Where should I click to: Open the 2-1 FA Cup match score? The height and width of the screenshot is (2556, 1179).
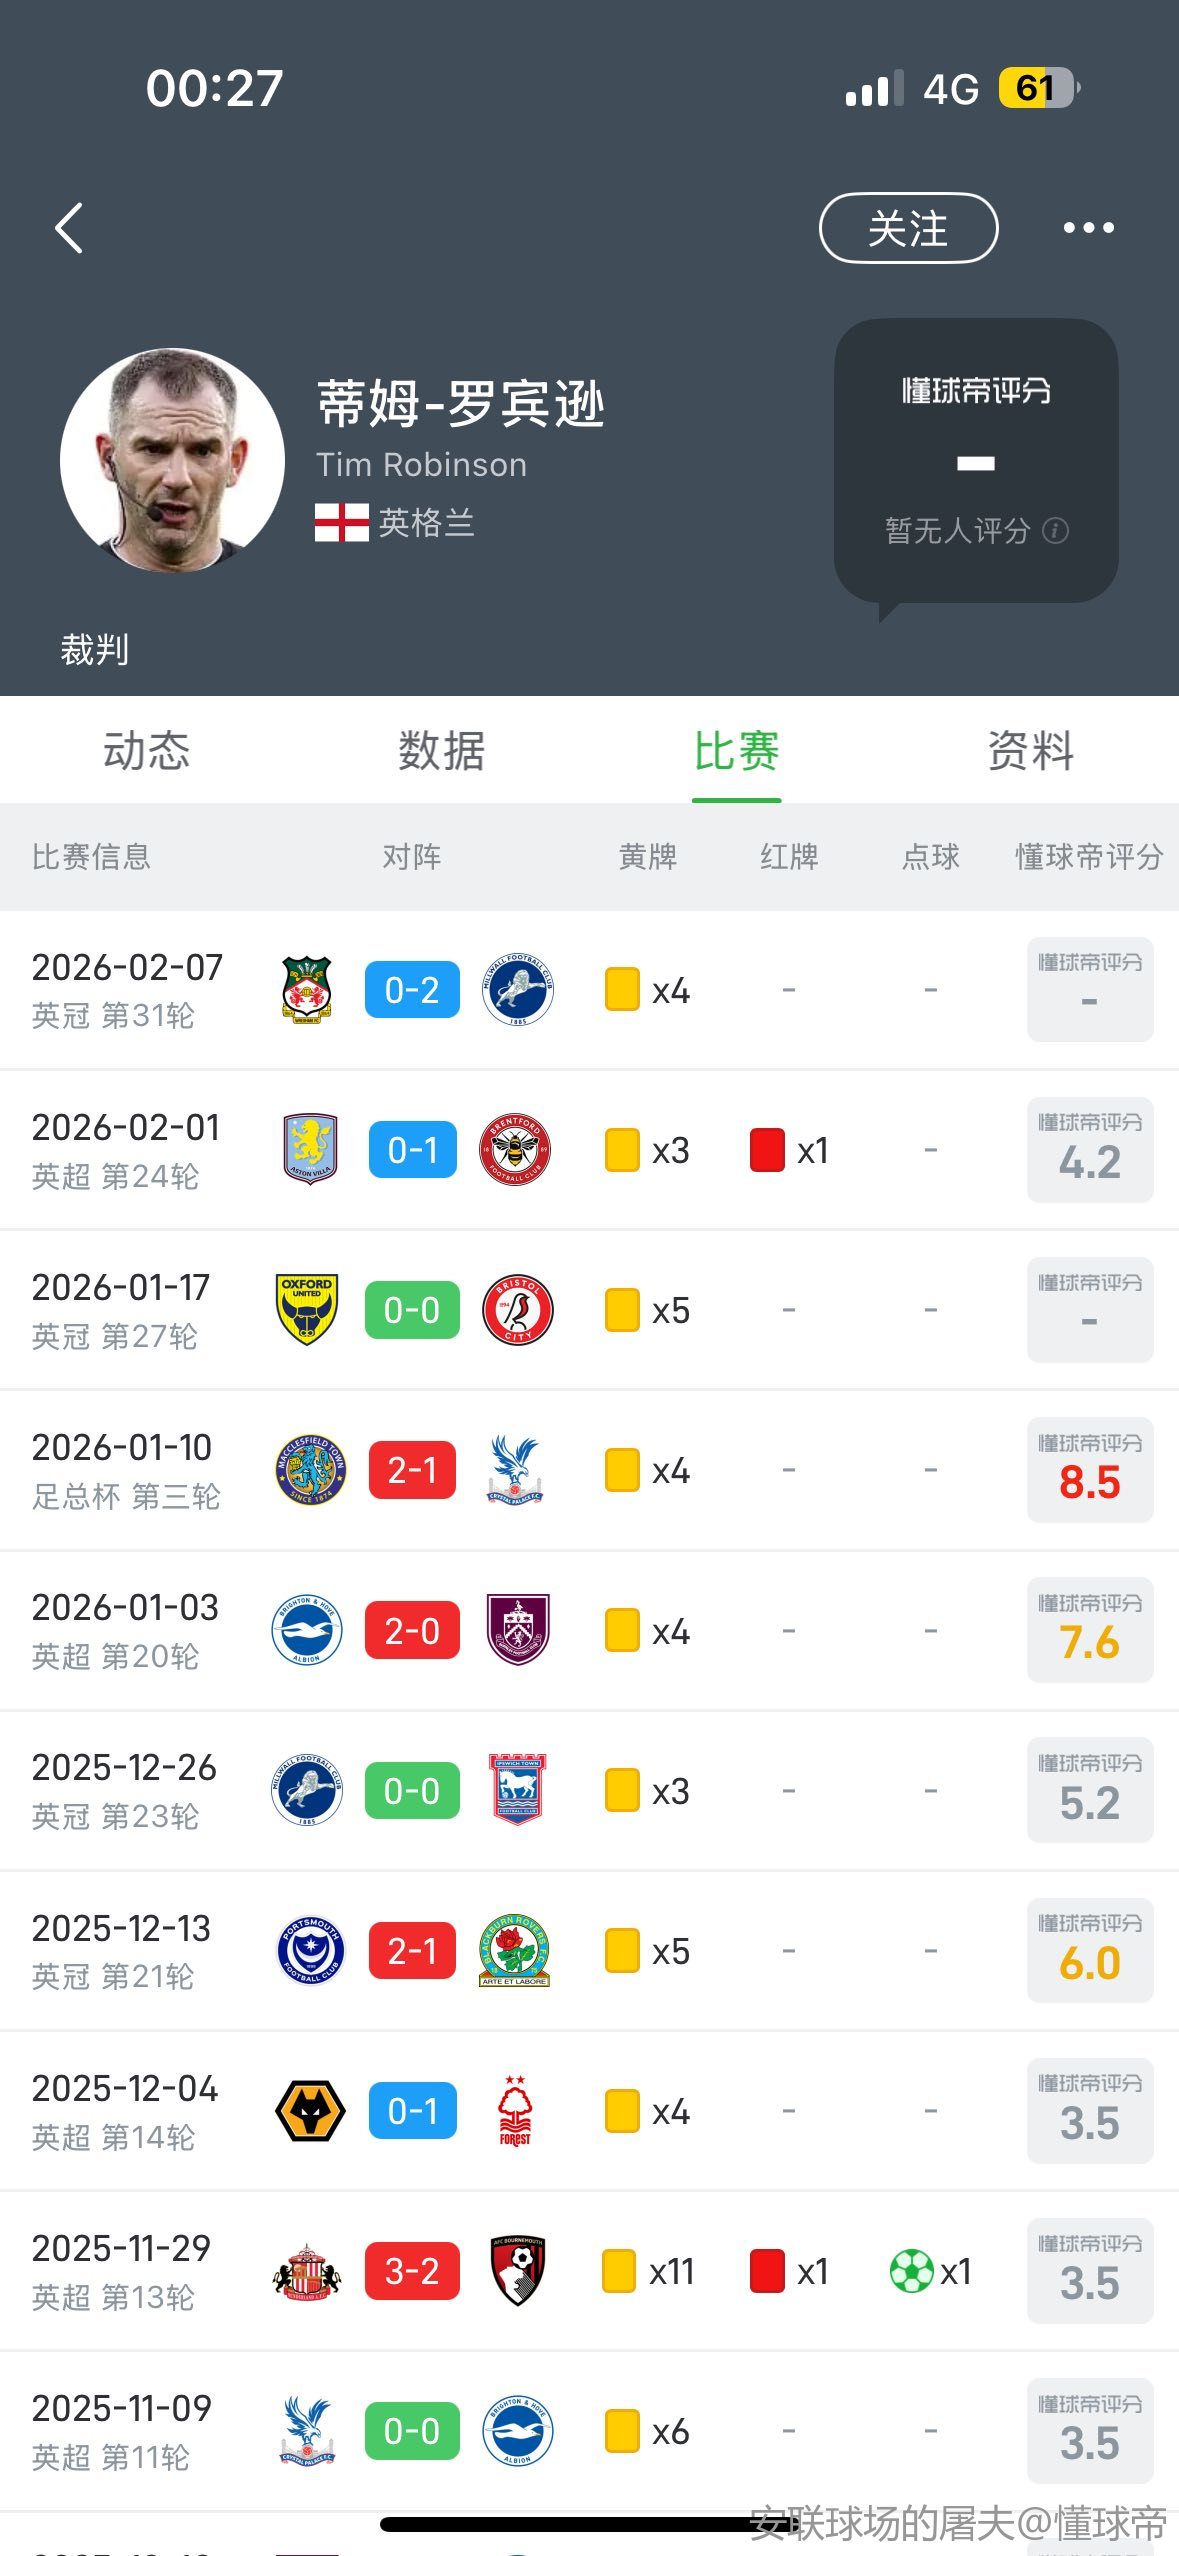click(412, 1470)
